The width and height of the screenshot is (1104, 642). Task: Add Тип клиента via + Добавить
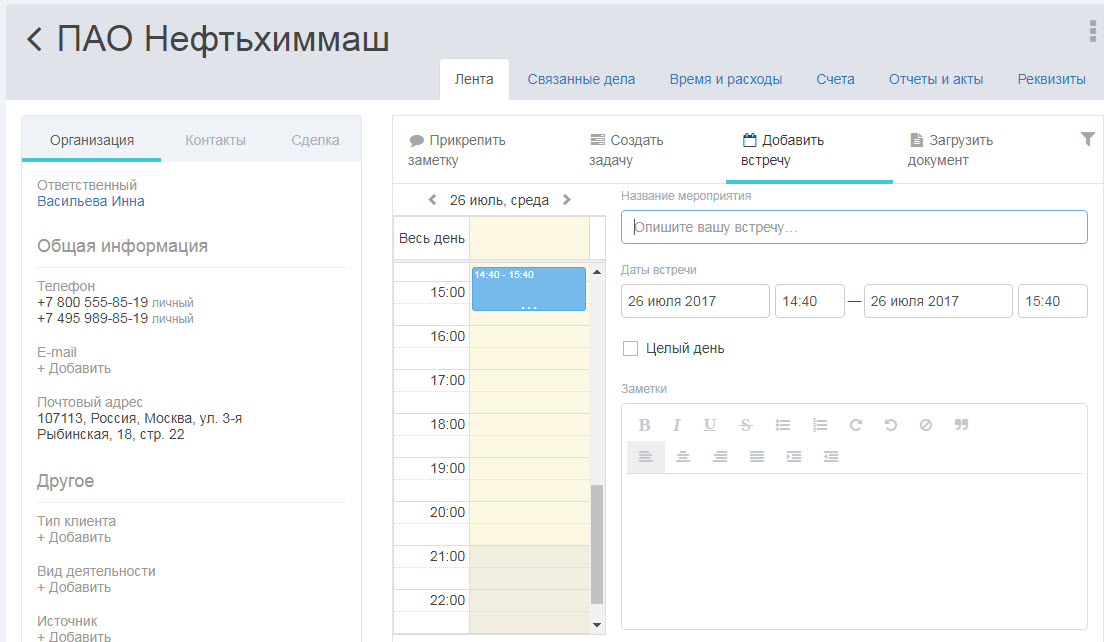74,537
